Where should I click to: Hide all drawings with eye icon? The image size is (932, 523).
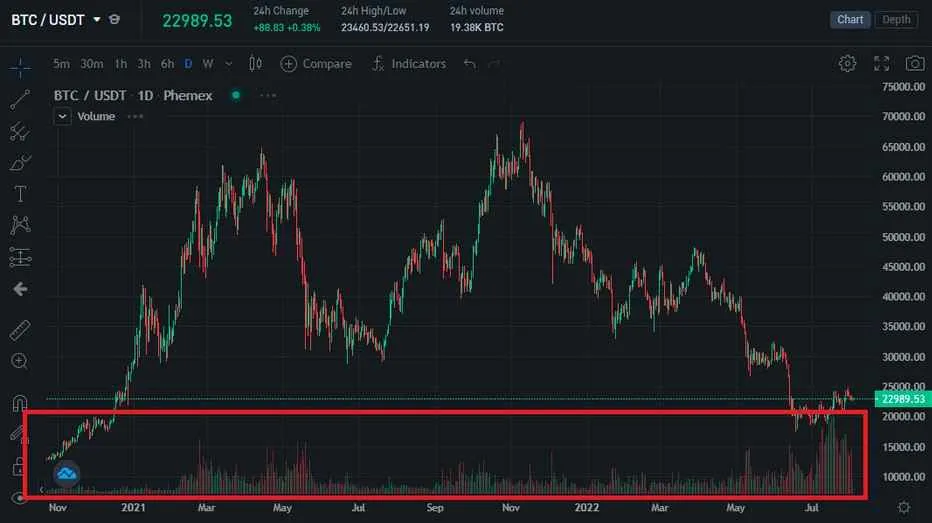click(20, 497)
